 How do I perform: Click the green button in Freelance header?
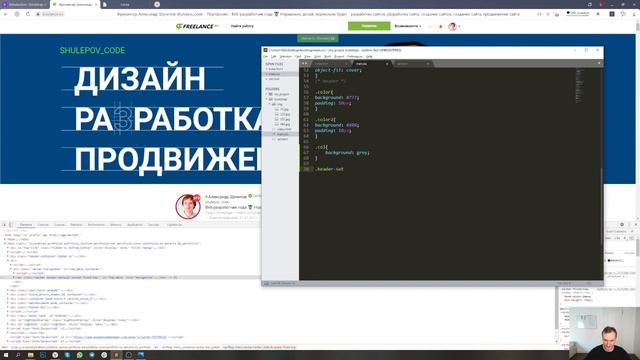click(369, 26)
